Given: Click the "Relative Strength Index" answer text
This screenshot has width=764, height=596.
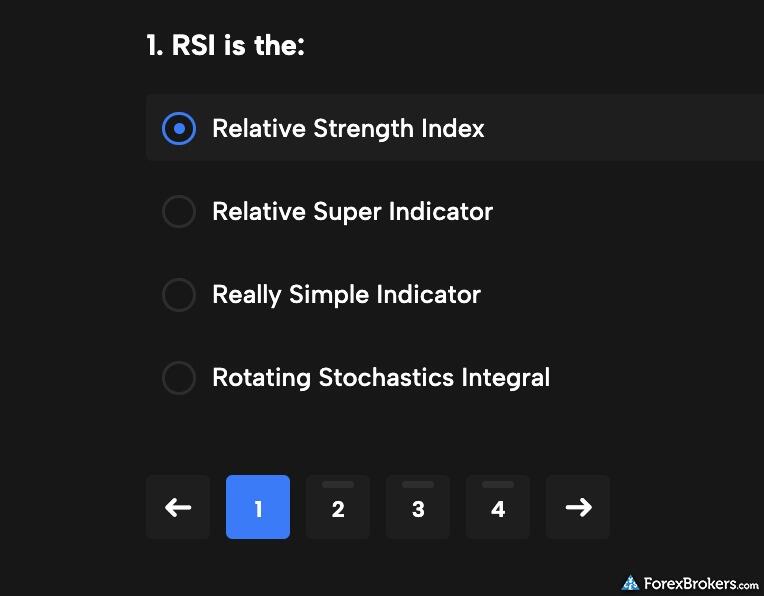Looking at the screenshot, I should 348,128.
